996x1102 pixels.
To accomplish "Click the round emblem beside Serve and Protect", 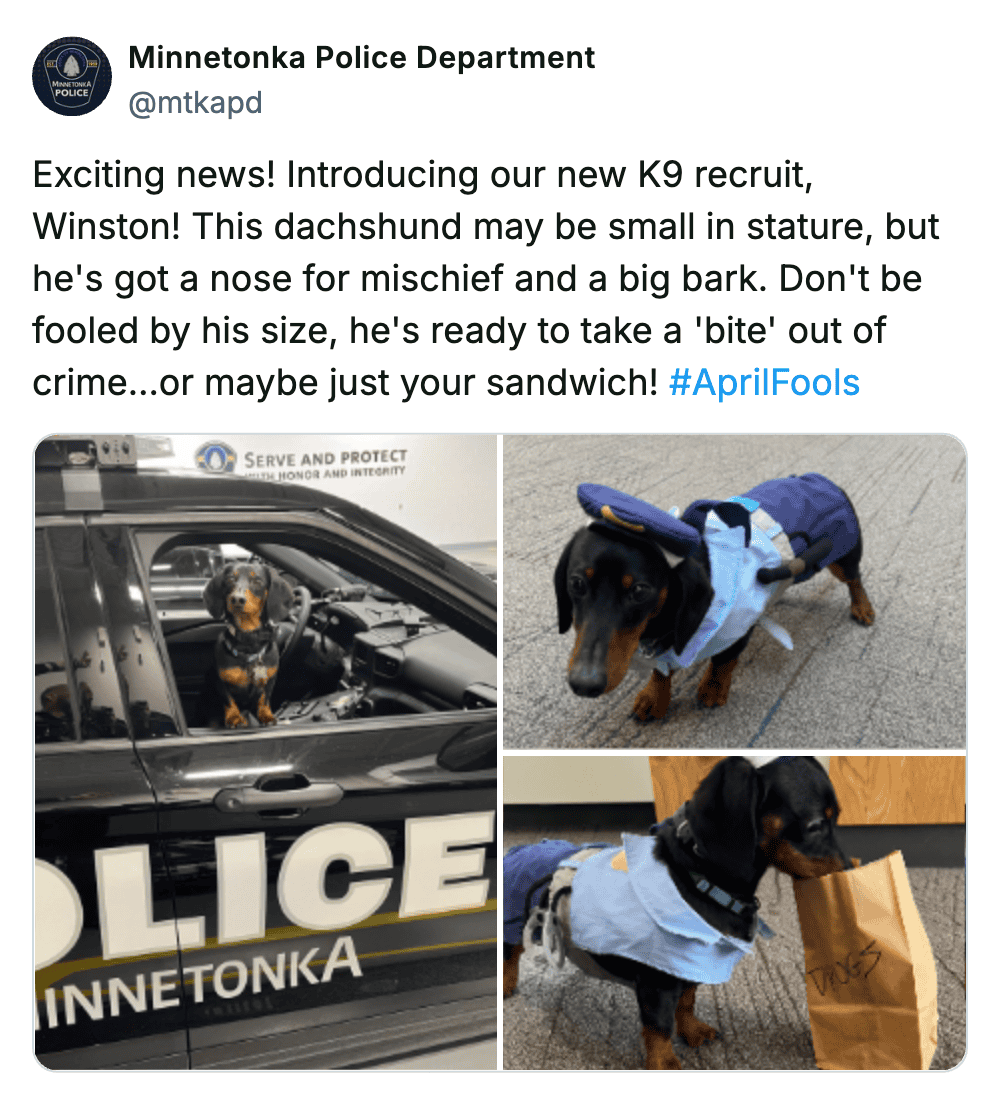I will point(215,457).
